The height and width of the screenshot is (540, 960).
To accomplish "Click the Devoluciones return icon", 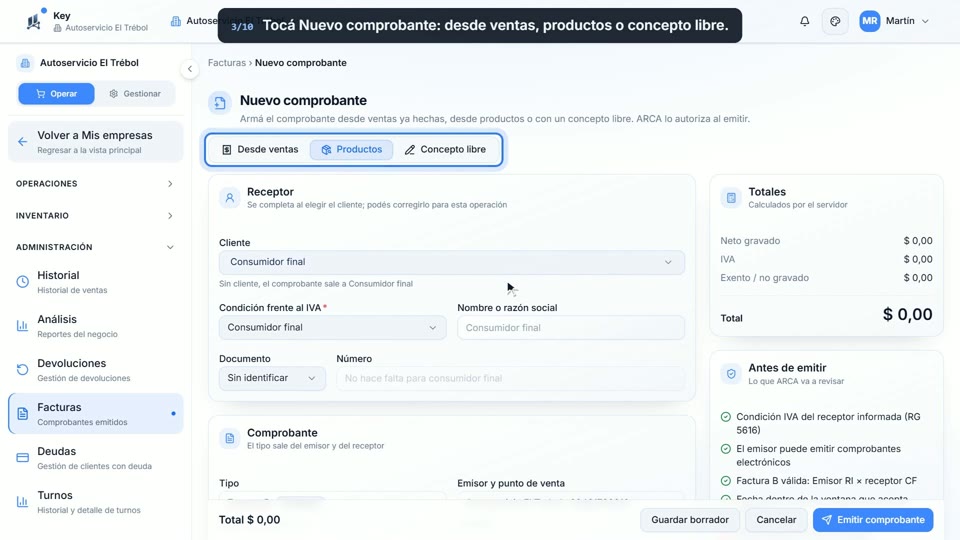I will coord(23,370).
